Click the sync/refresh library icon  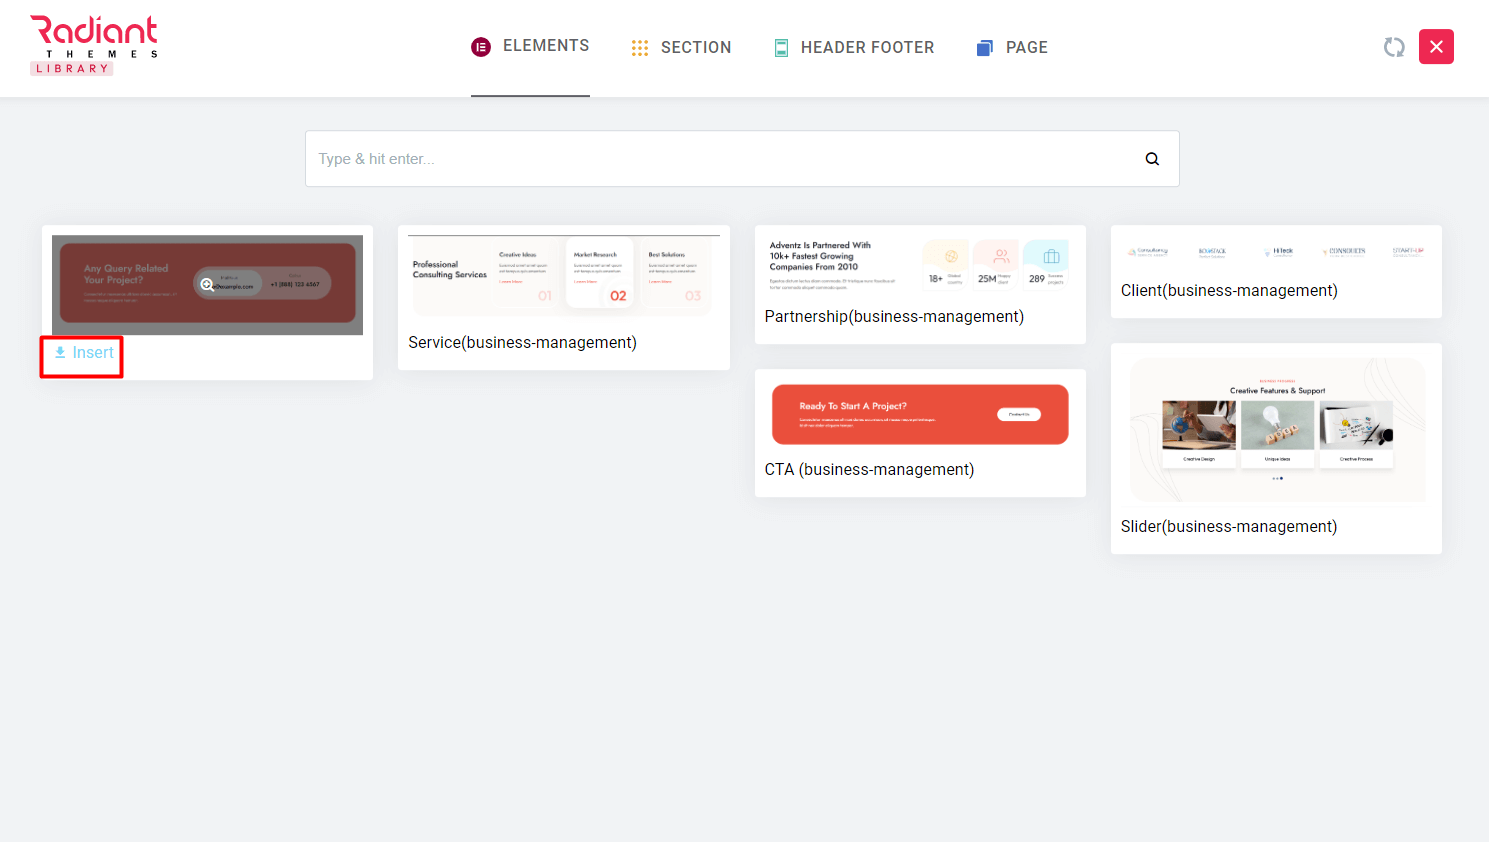tap(1394, 47)
